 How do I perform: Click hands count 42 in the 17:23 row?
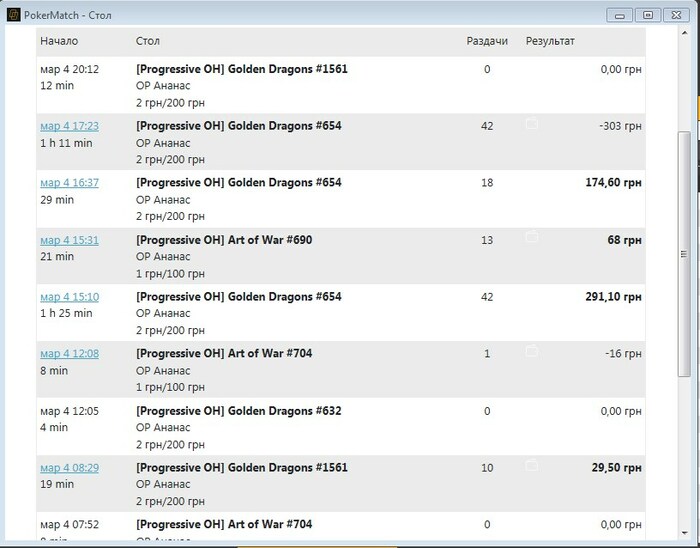point(487,126)
